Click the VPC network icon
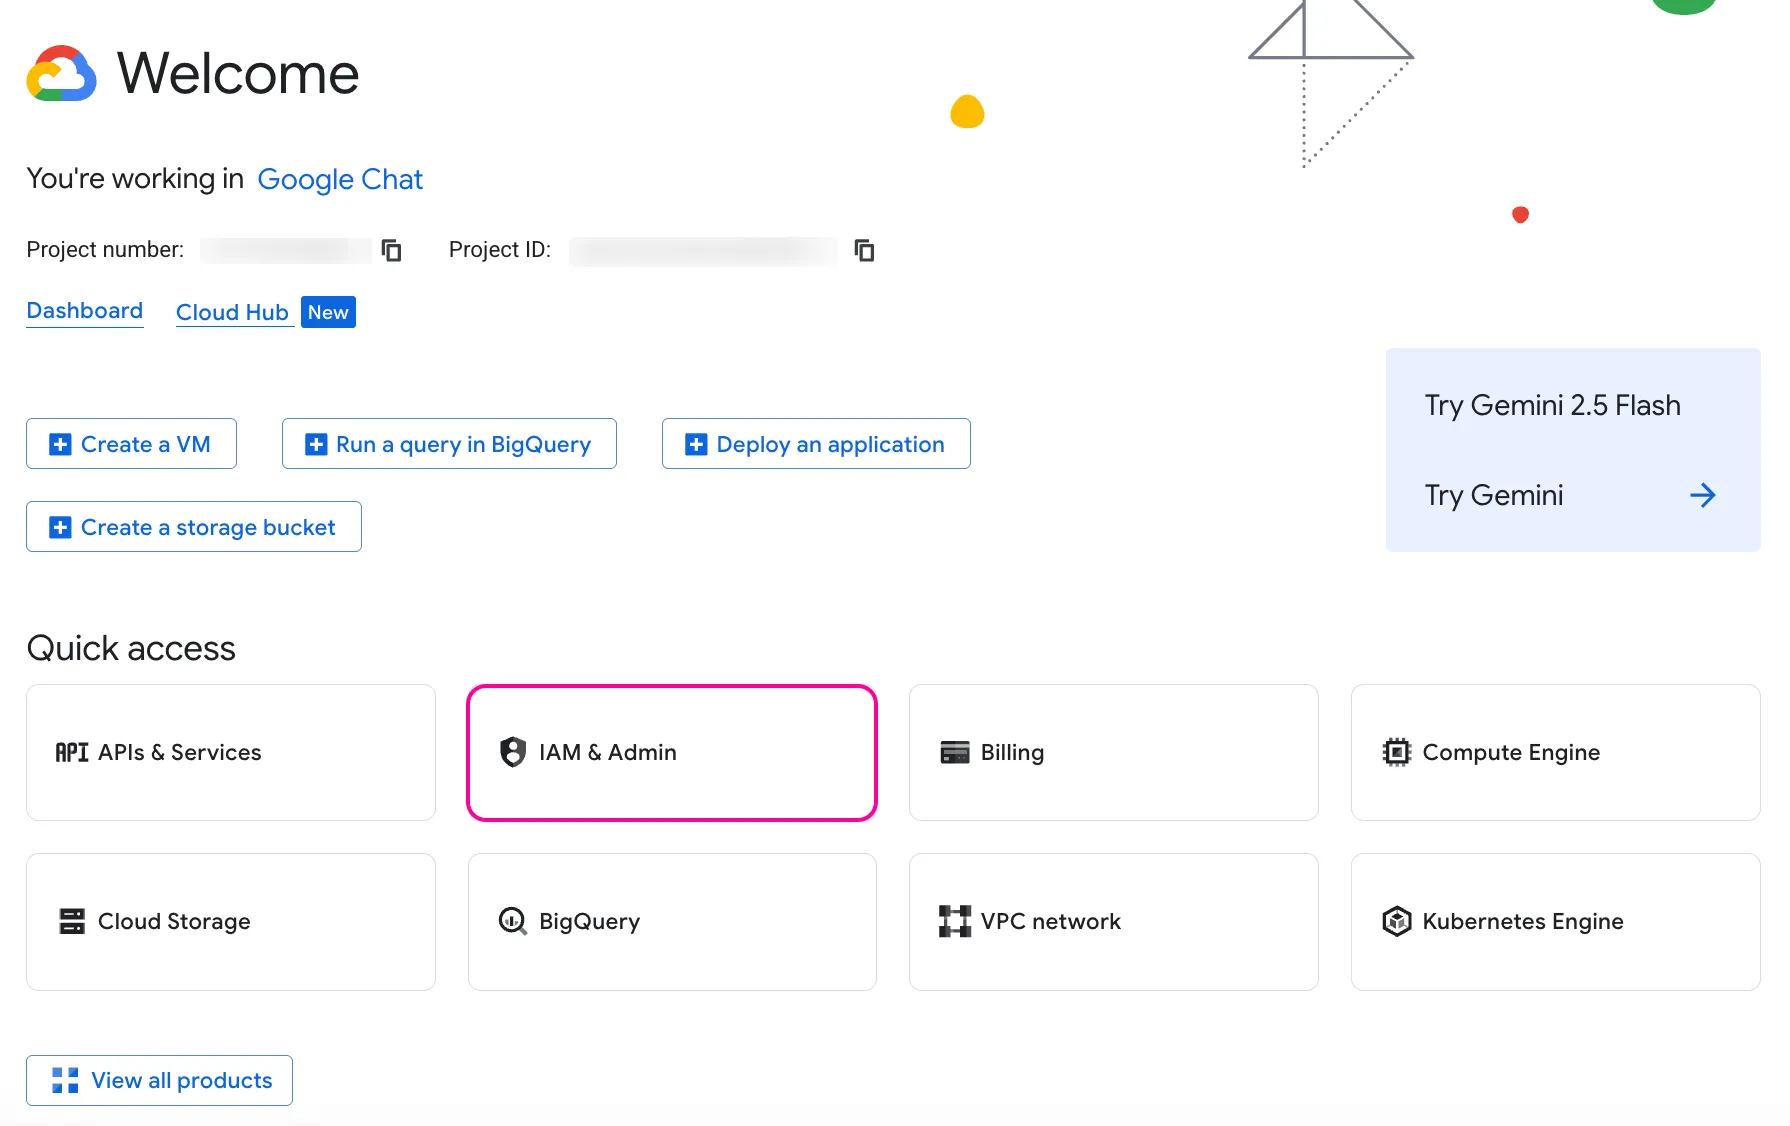The height and width of the screenshot is (1126, 1790). pos(954,921)
